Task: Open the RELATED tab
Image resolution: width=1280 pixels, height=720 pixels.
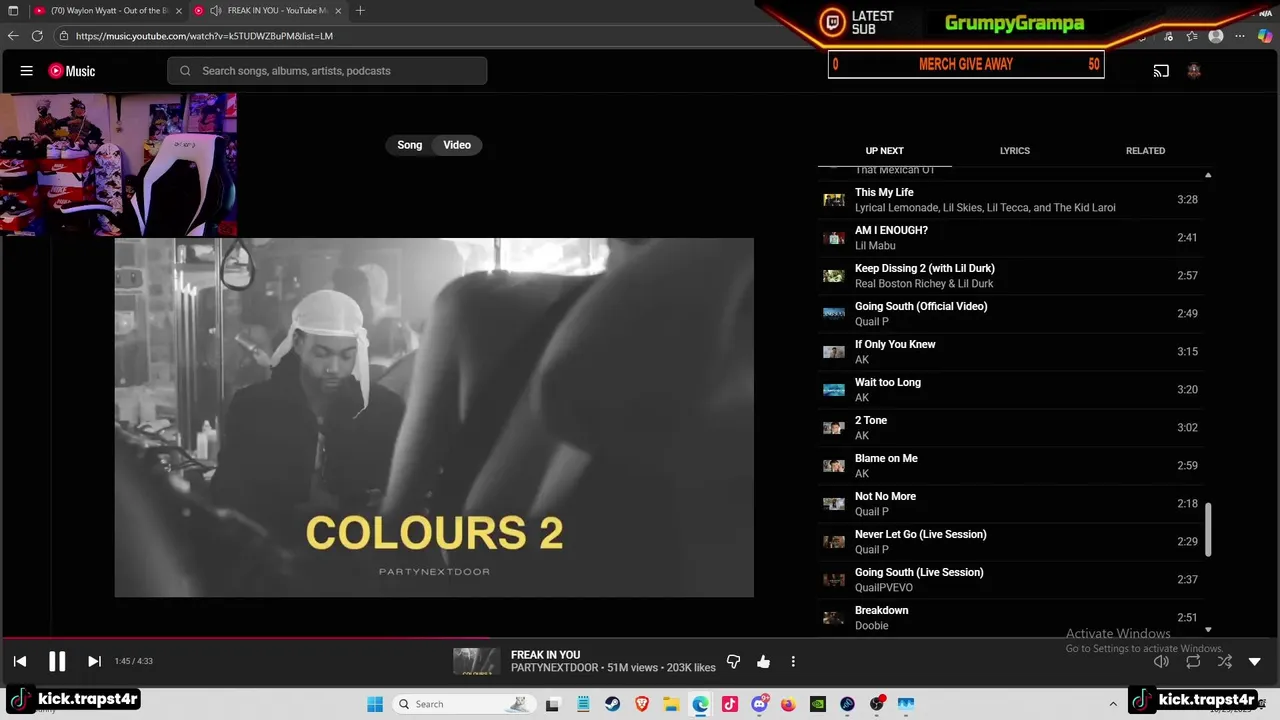Action: pos(1145,151)
